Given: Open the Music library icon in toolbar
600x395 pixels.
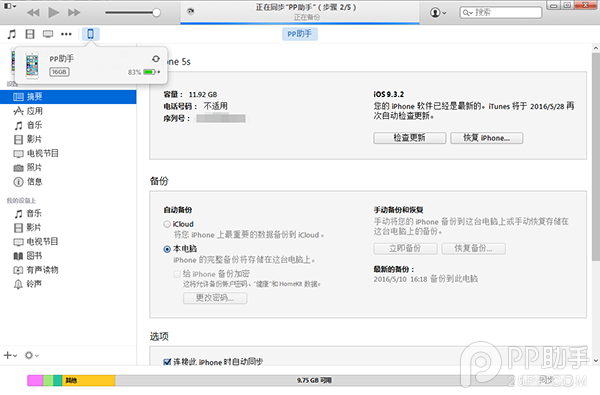Looking at the screenshot, I should point(12,34).
